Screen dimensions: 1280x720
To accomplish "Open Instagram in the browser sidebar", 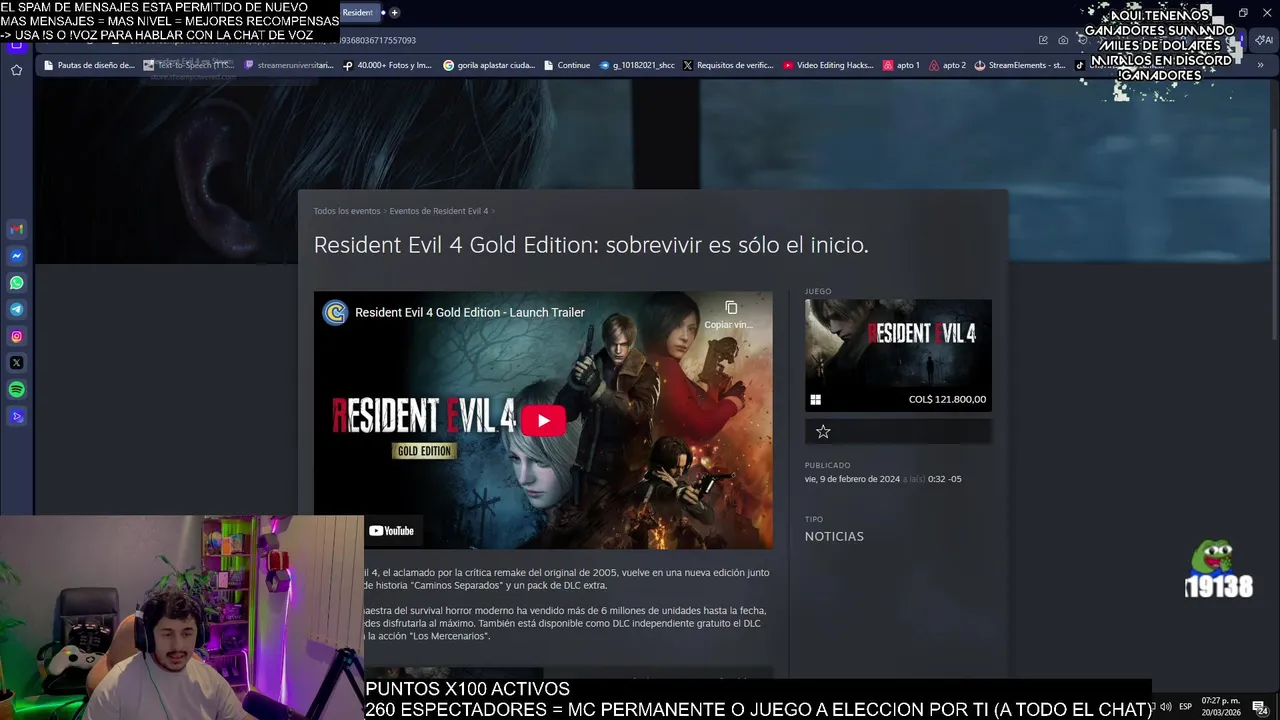I will [16, 336].
